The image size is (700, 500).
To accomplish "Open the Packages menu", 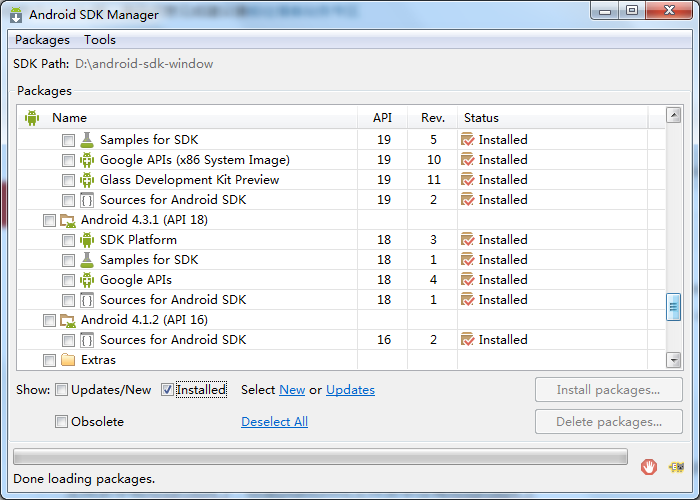I will (42, 40).
